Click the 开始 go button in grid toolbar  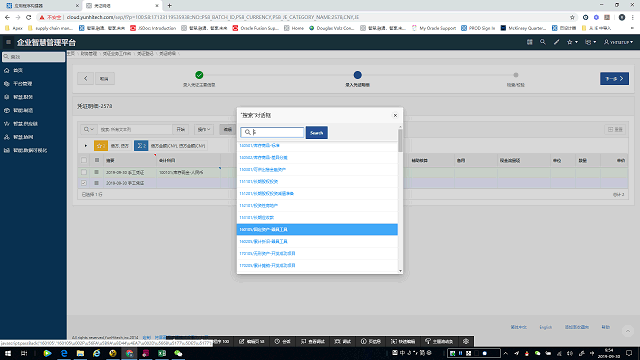coord(180,129)
